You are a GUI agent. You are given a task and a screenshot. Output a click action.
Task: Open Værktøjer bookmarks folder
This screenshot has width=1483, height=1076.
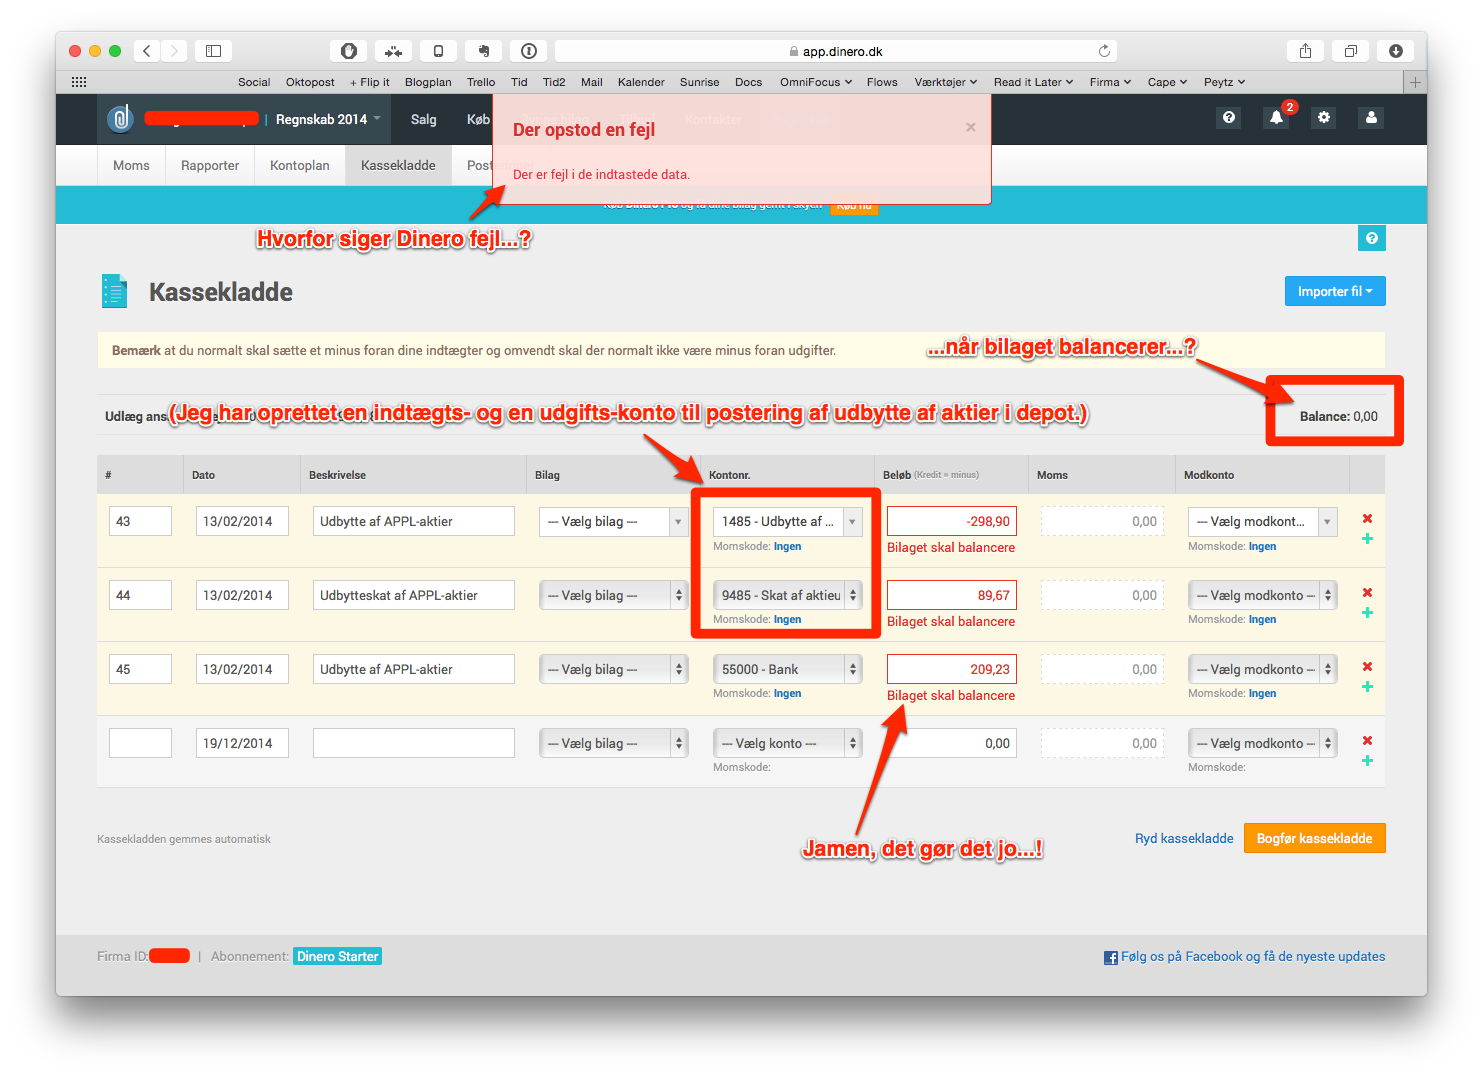(946, 82)
